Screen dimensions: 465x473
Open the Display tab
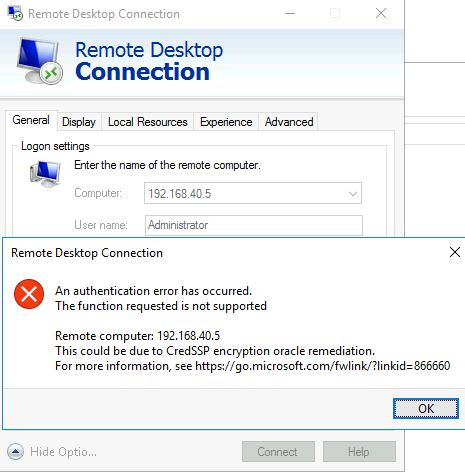pos(79,122)
